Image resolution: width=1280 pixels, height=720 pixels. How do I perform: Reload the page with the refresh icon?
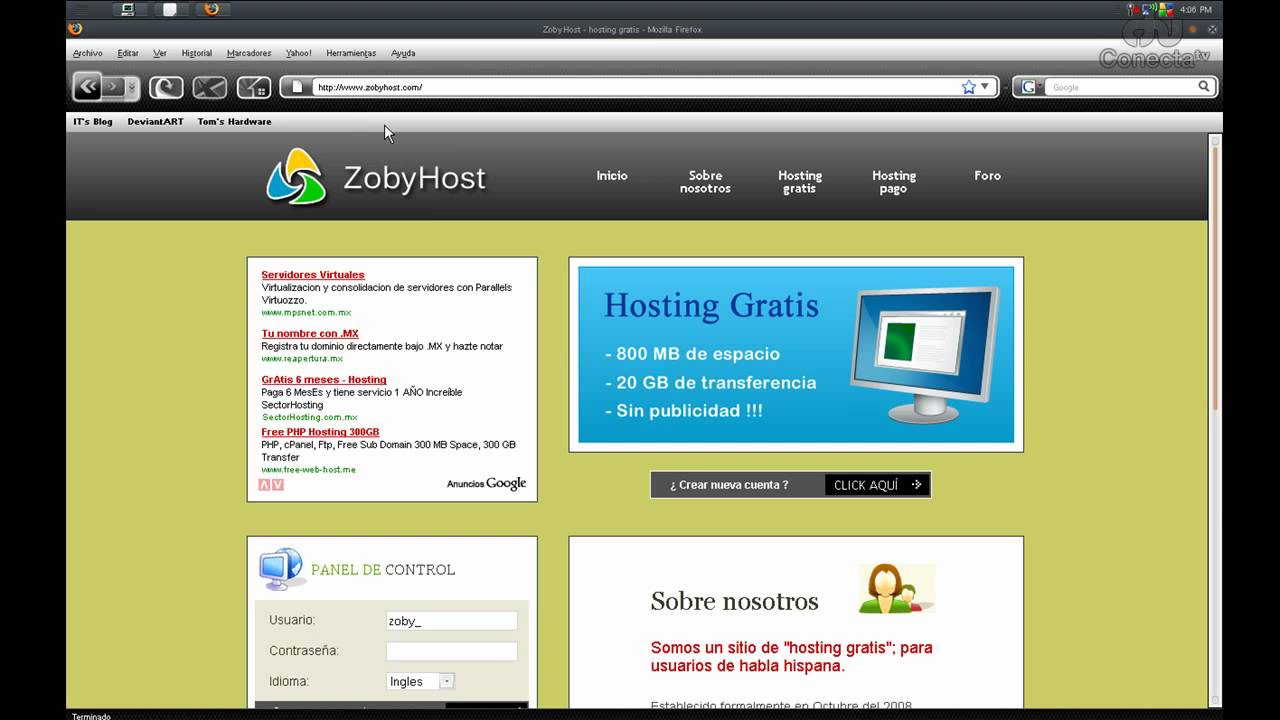(x=166, y=87)
